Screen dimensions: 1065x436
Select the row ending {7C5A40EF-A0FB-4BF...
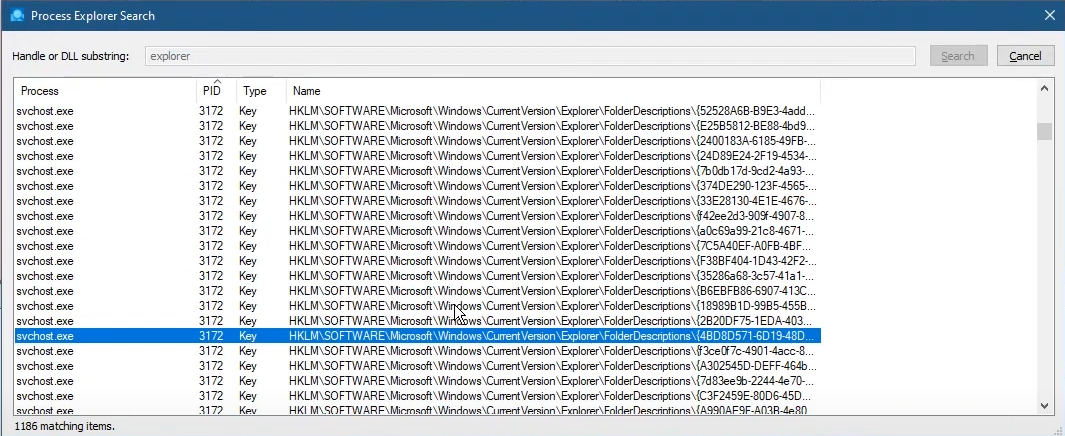coord(418,246)
